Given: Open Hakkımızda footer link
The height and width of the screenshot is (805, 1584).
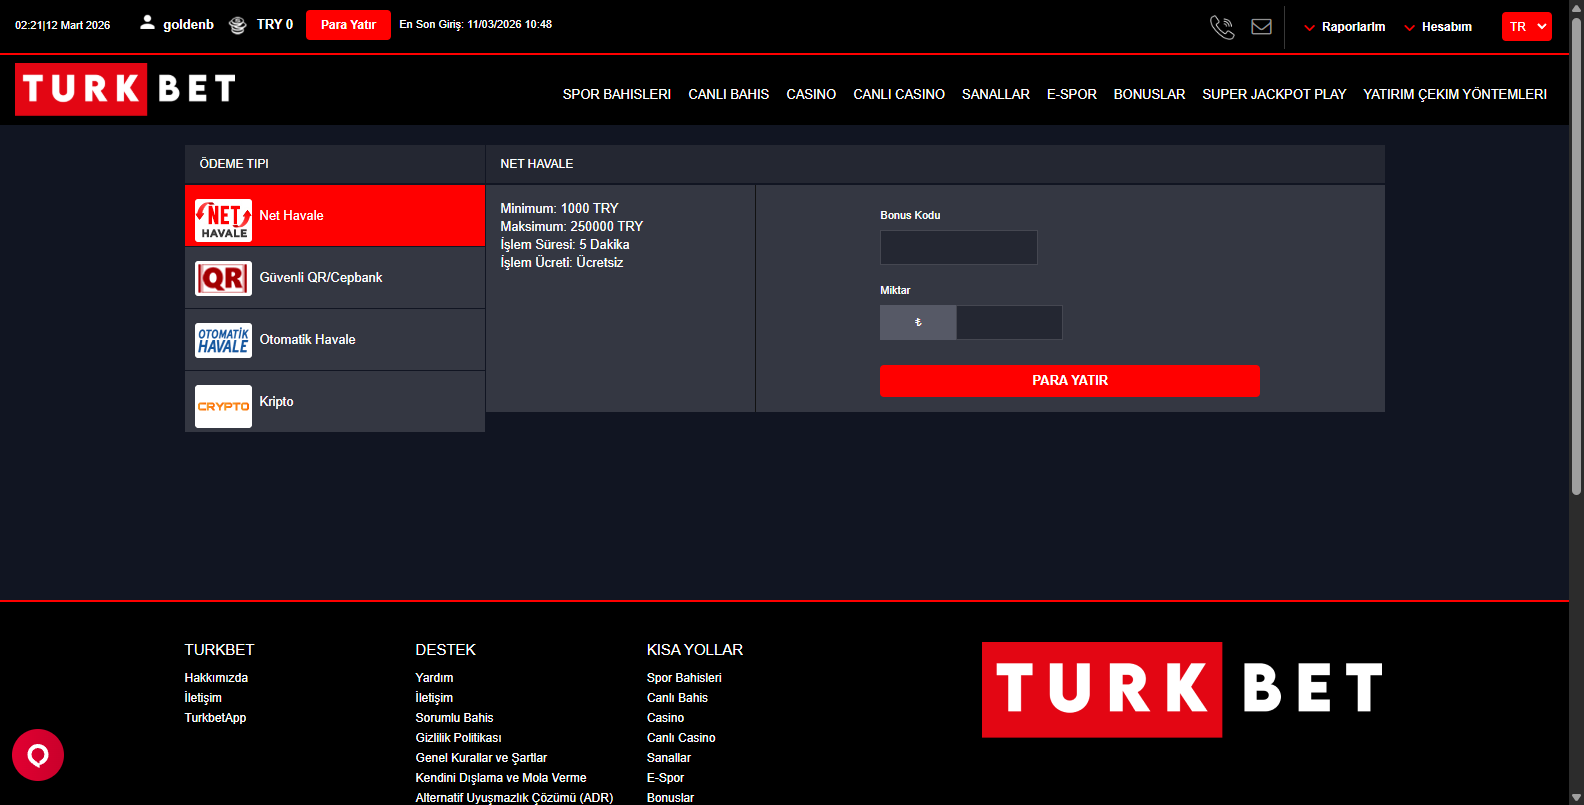Looking at the screenshot, I should (x=216, y=678).
